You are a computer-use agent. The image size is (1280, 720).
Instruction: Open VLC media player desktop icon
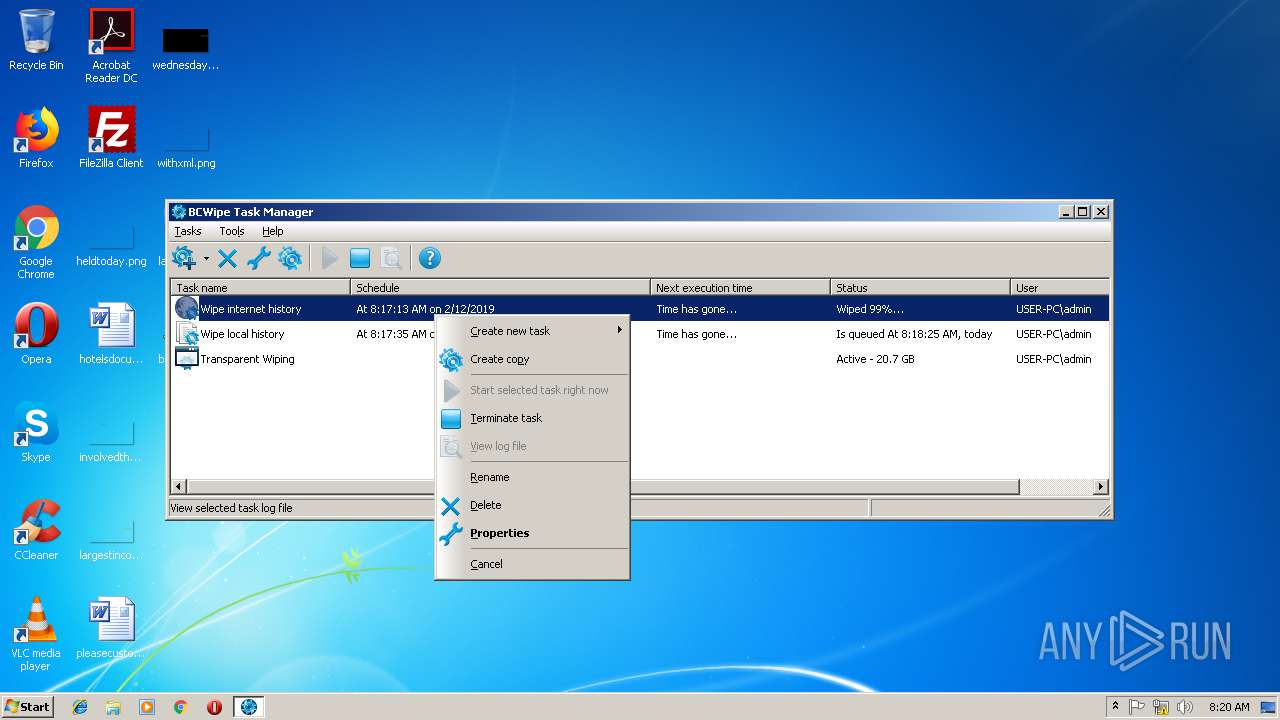[x=36, y=634]
